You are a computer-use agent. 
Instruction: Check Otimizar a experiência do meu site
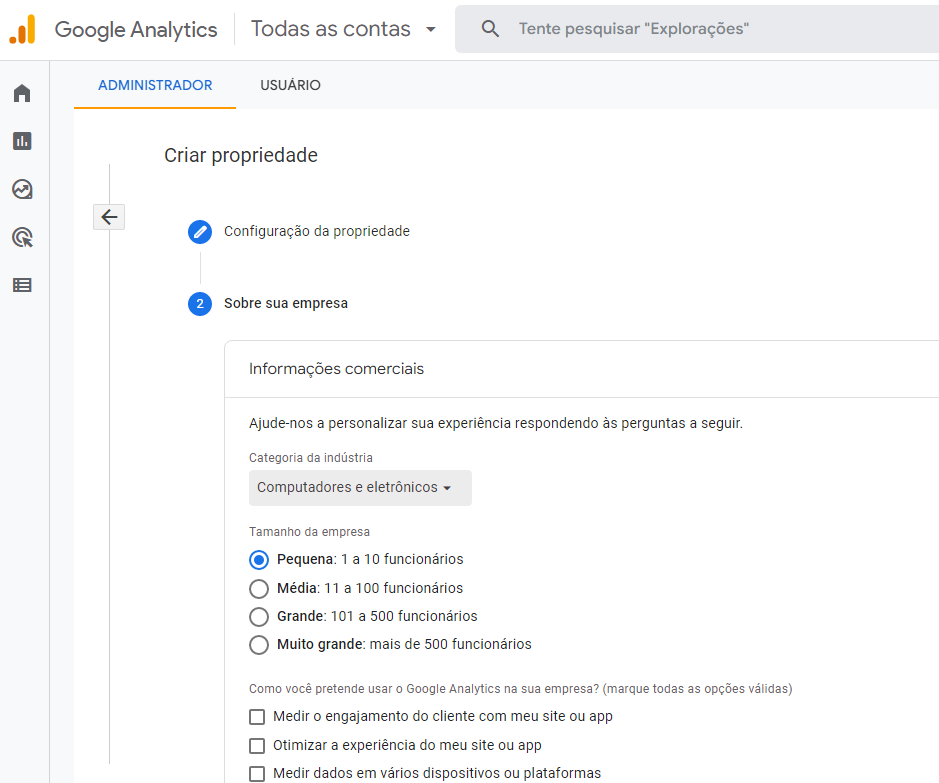point(257,745)
